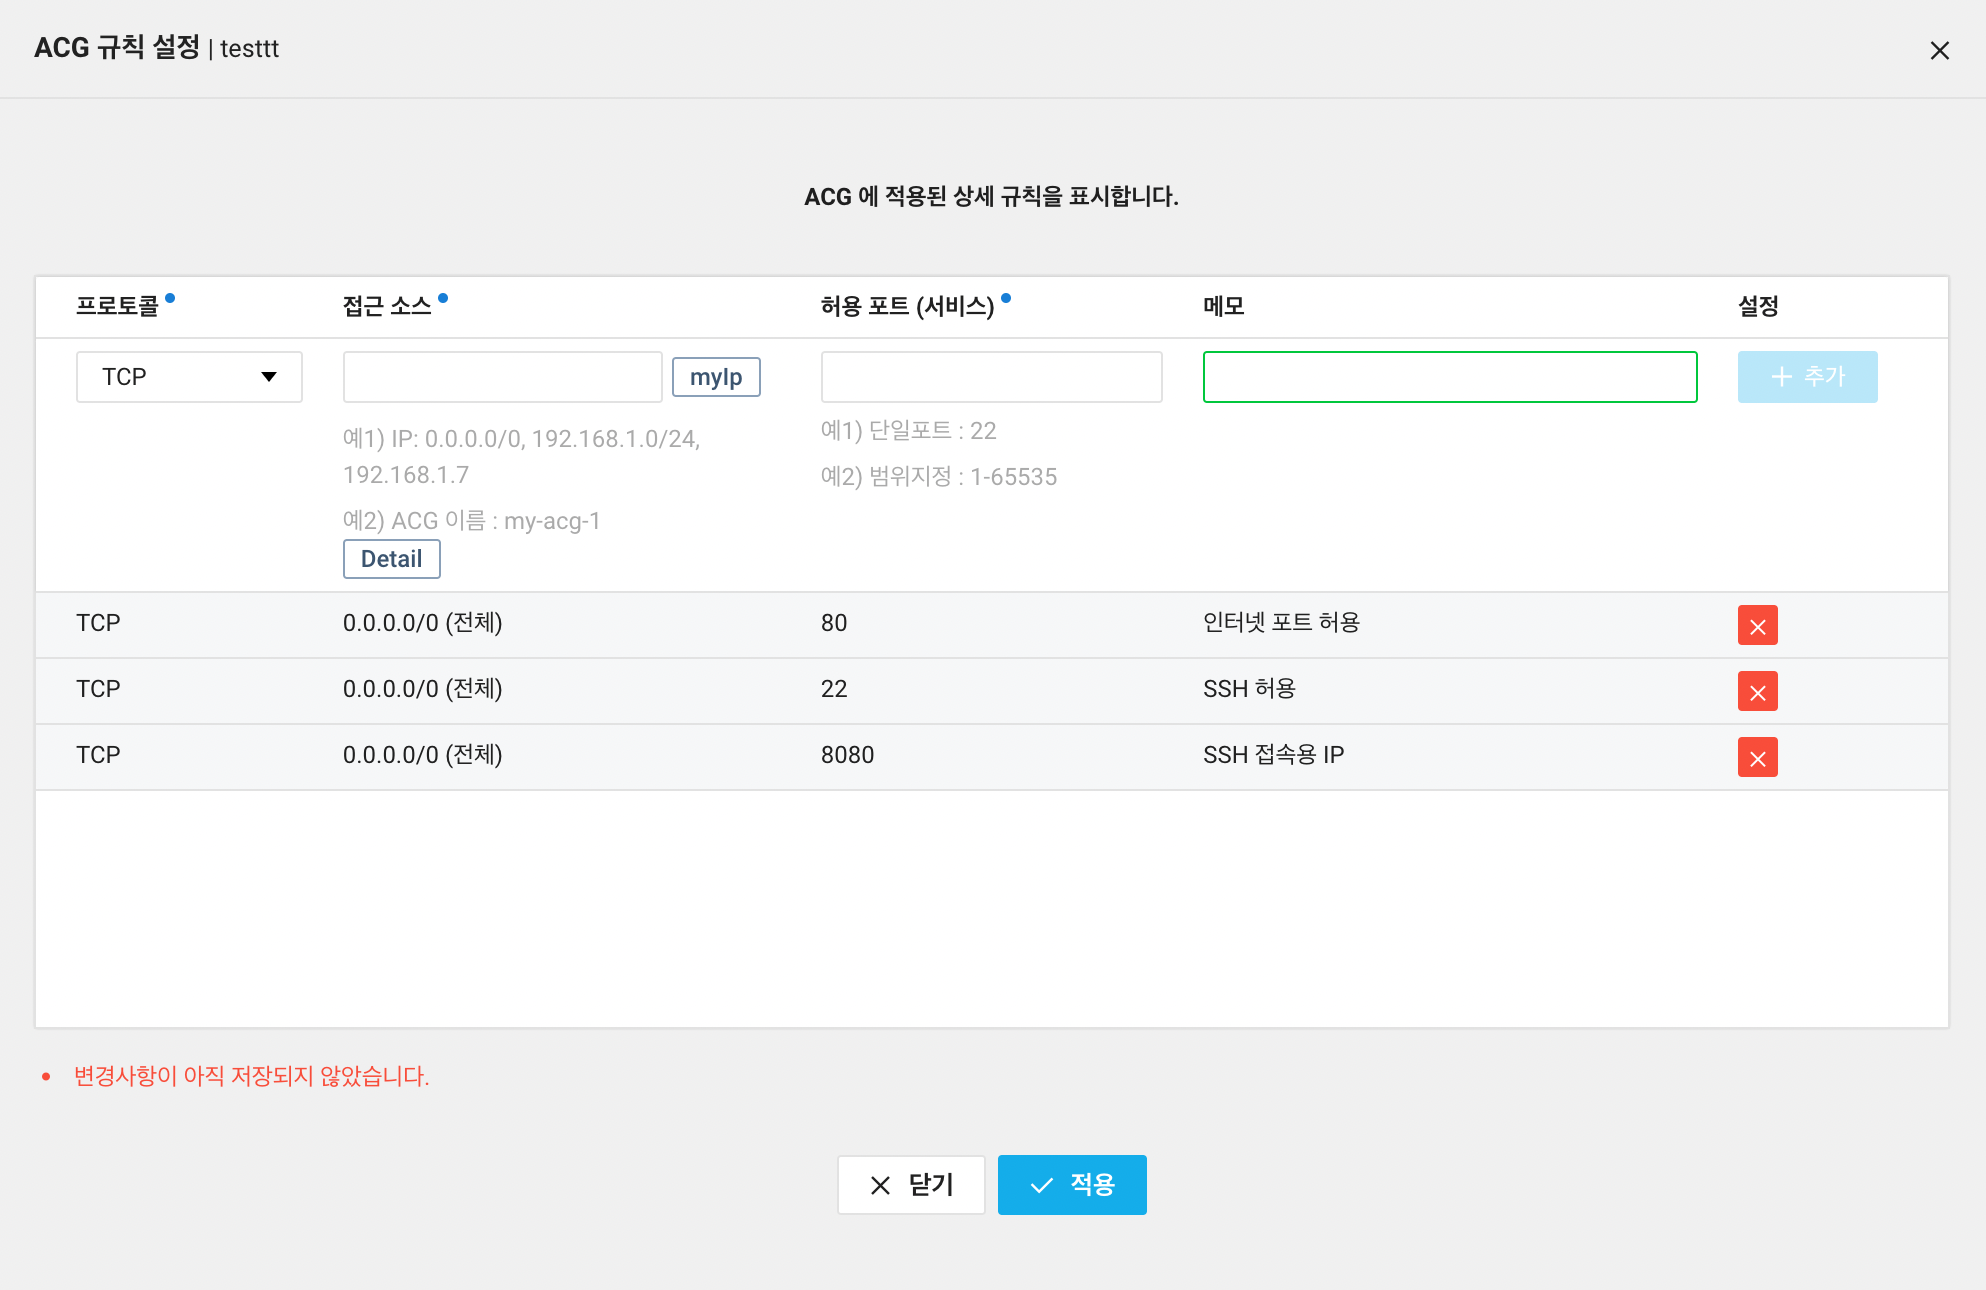The height and width of the screenshot is (1290, 1986).
Task: Click the 프로토콜 column header
Action: (118, 306)
